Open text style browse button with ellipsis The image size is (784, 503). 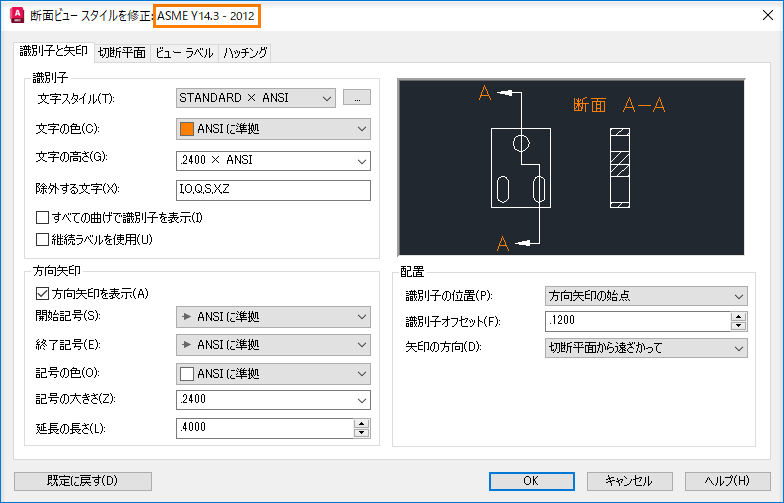(x=356, y=98)
